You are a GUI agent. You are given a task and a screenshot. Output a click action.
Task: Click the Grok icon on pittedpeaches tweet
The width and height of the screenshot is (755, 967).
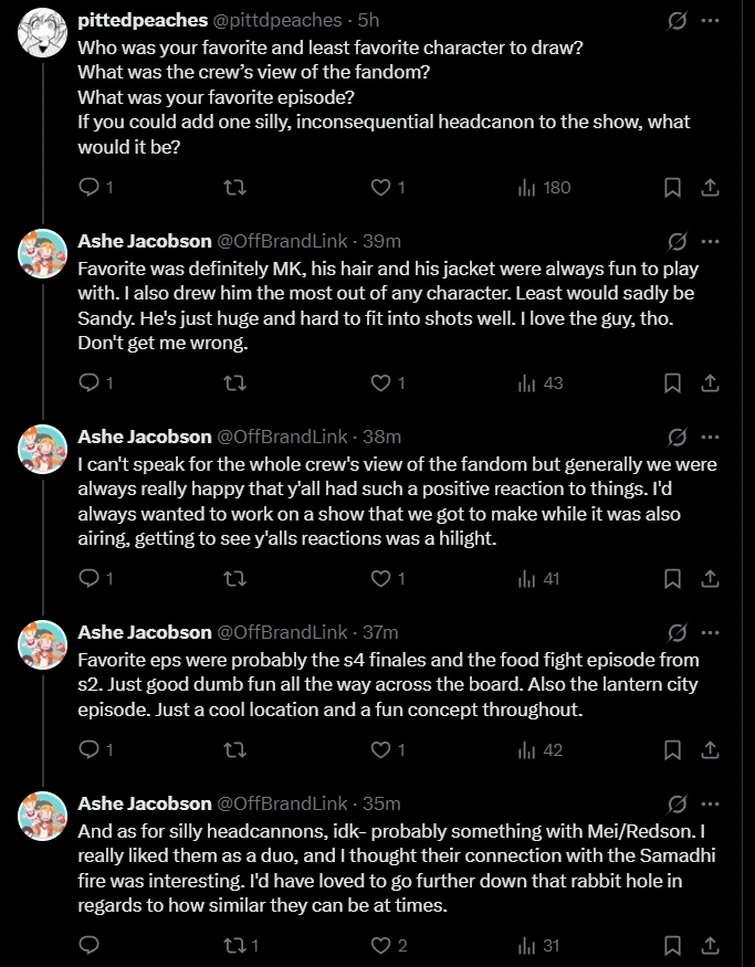(x=677, y=20)
